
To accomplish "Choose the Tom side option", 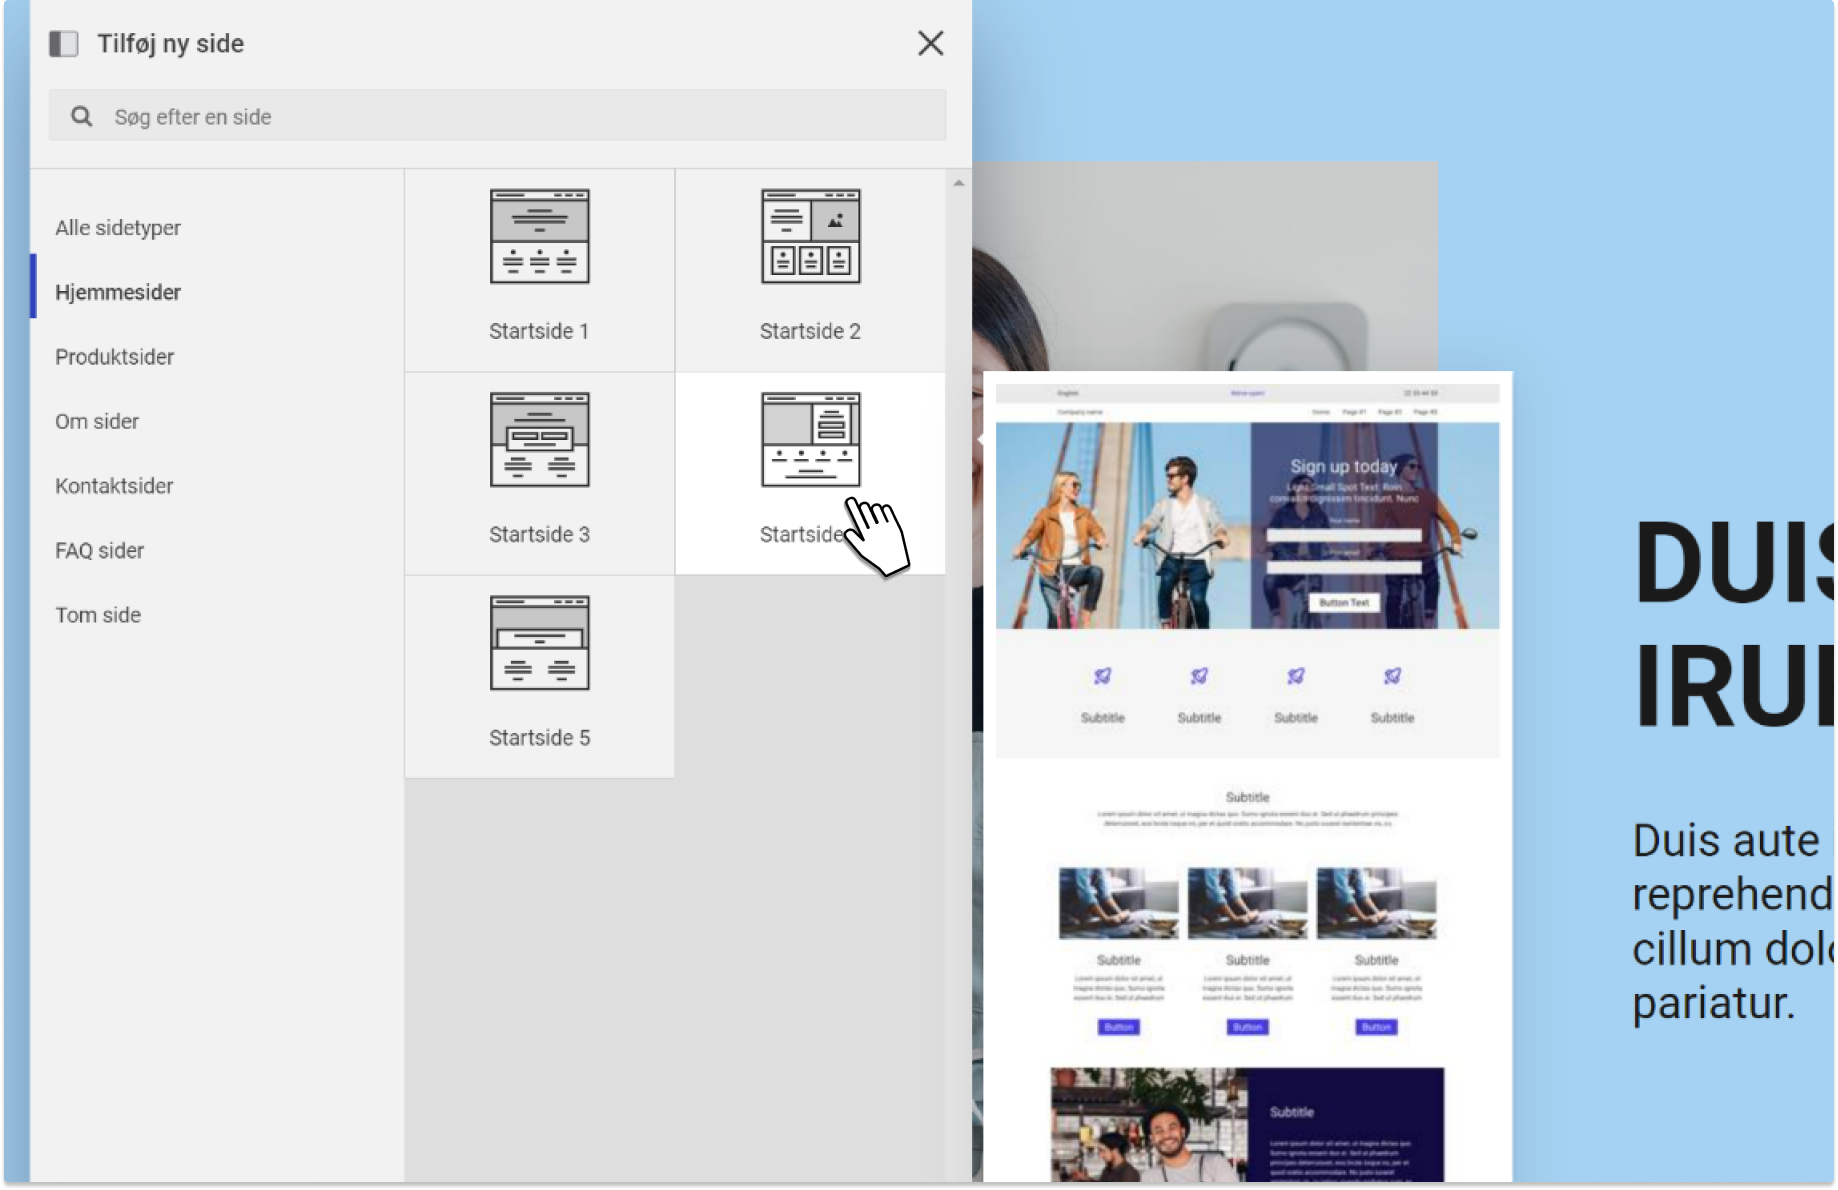I will click(98, 615).
